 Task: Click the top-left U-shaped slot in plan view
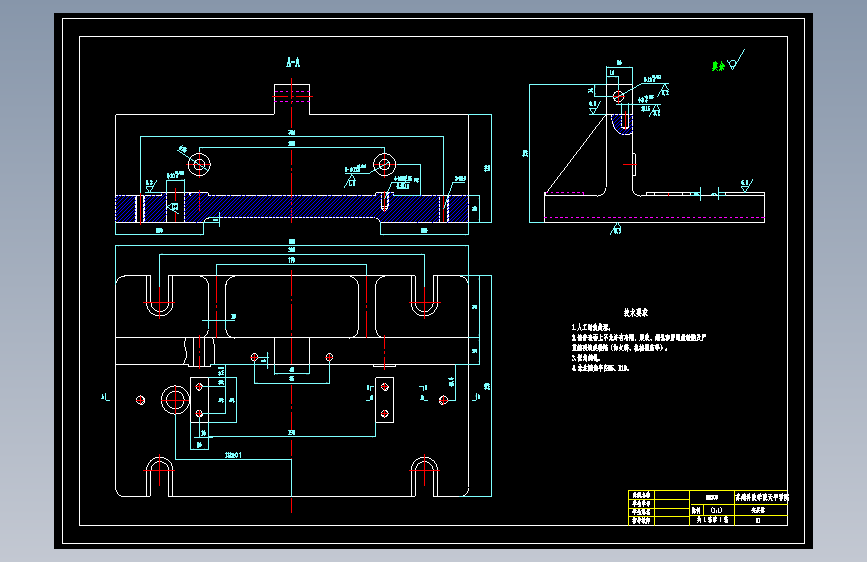click(159, 296)
